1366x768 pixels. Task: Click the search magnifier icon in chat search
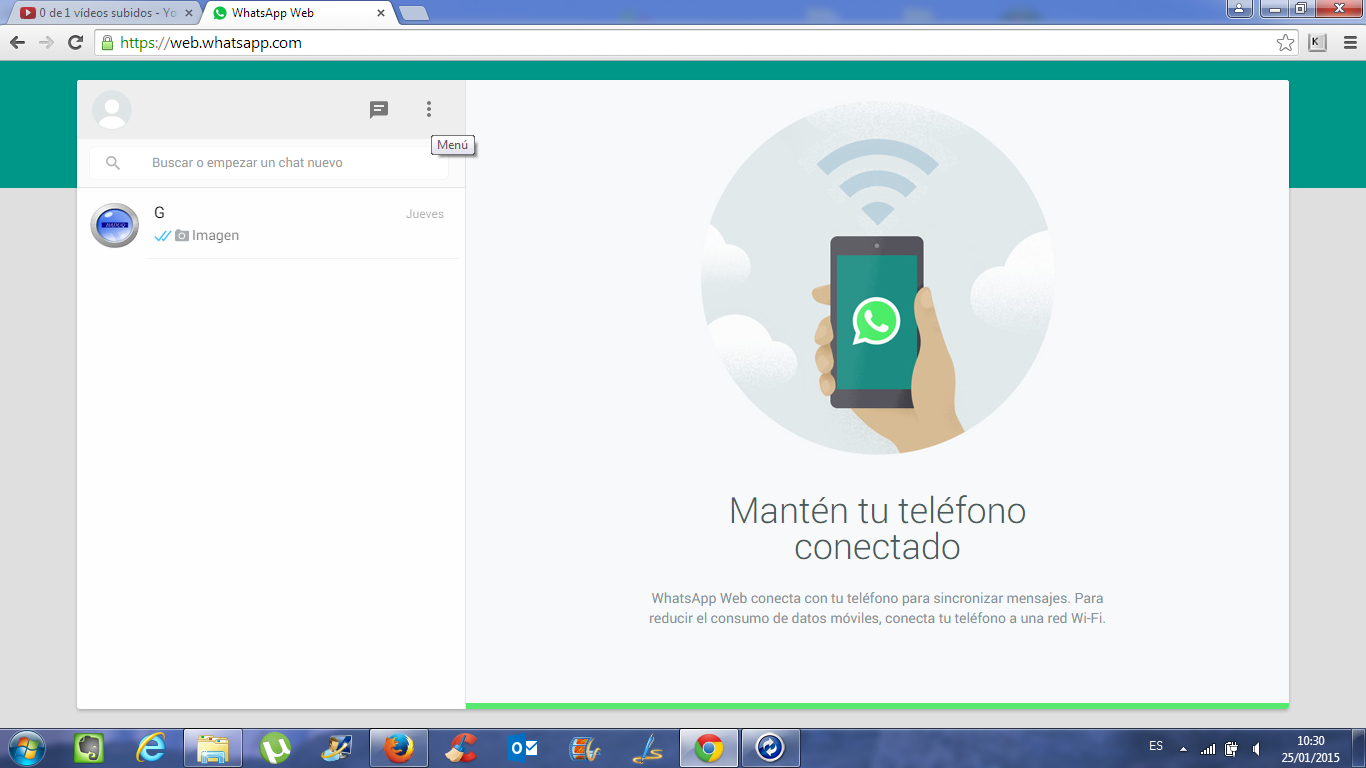[x=113, y=163]
